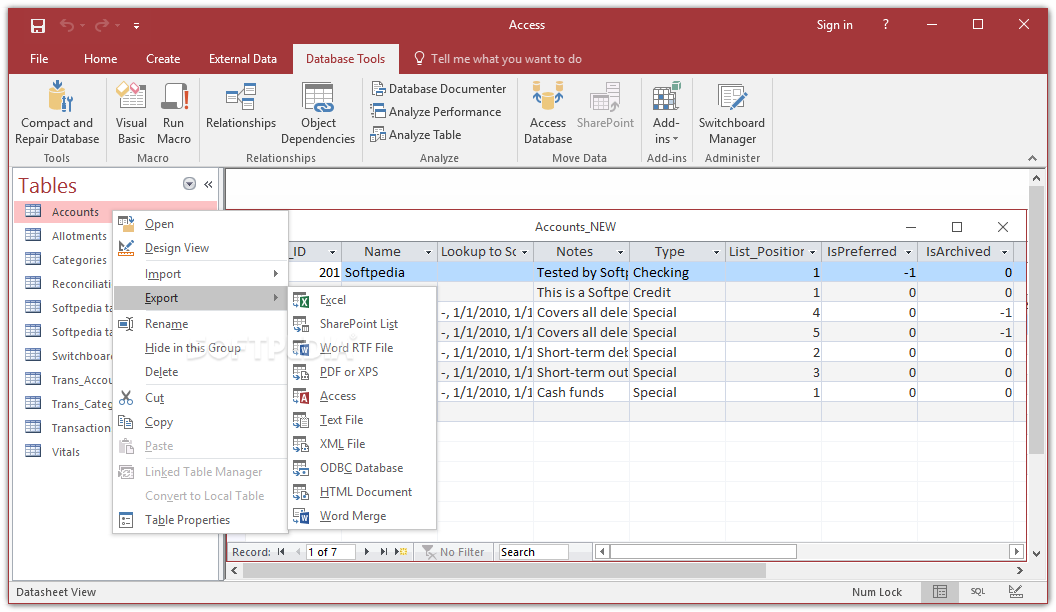Switch to Design View status bar button
1056x612 pixels.
(x=1016, y=592)
